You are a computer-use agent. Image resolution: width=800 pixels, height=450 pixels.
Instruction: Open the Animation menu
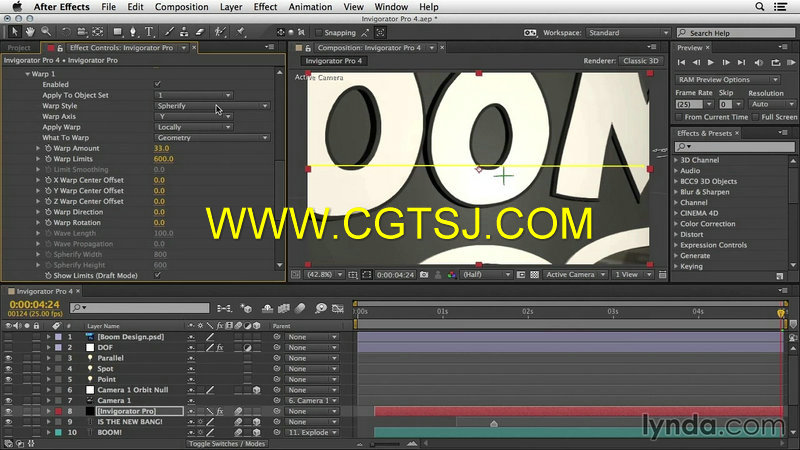click(x=310, y=7)
